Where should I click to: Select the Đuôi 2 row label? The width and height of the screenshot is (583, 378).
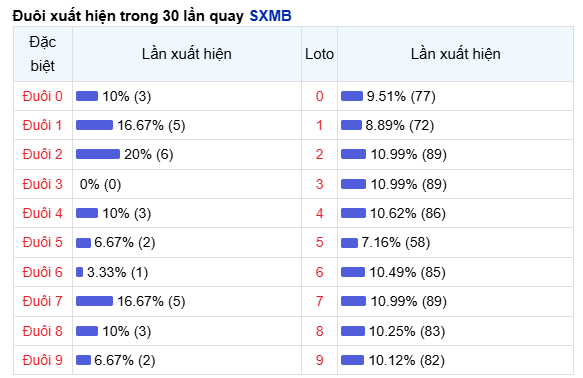42,154
